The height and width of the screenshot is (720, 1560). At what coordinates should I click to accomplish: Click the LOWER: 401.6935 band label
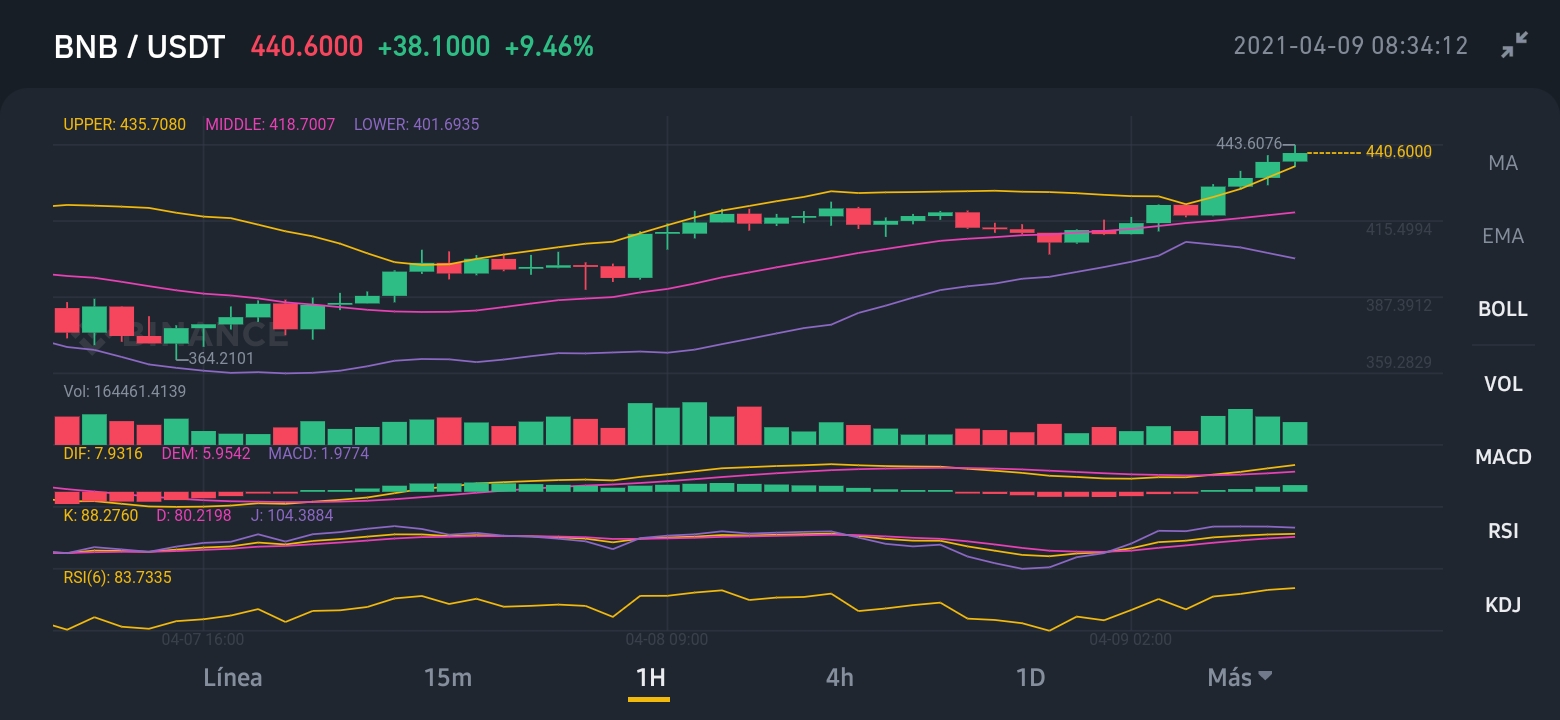[x=416, y=125]
